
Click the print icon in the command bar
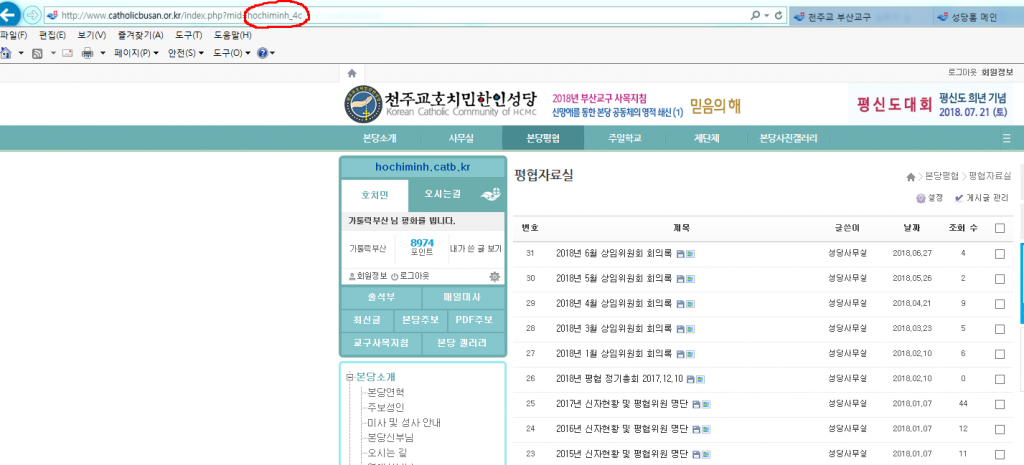pyautogui.click(x=87, y=53)
